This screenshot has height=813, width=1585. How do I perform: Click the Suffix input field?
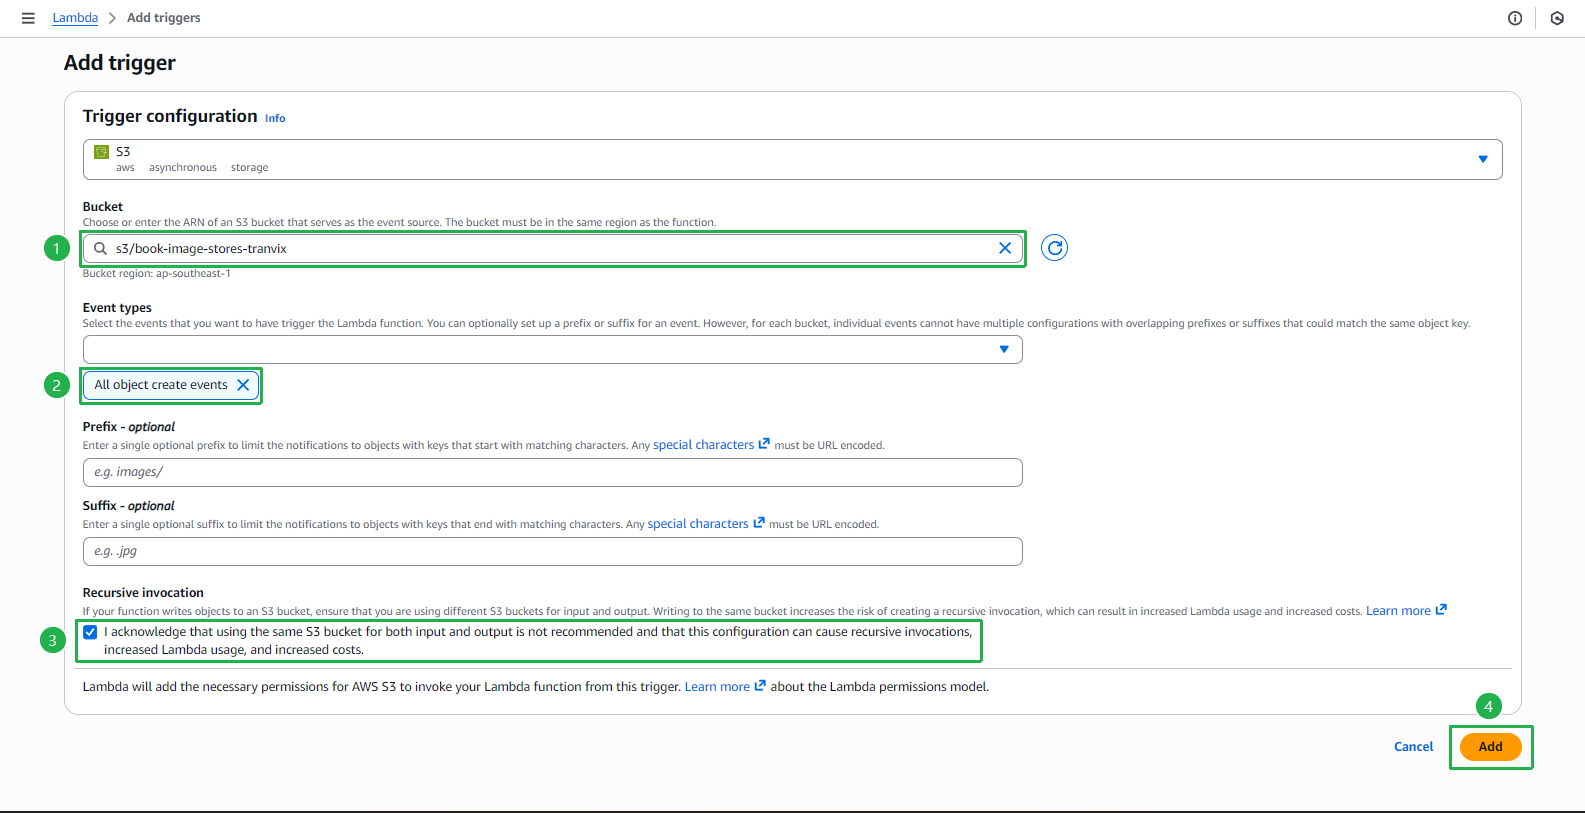(552, 551)
